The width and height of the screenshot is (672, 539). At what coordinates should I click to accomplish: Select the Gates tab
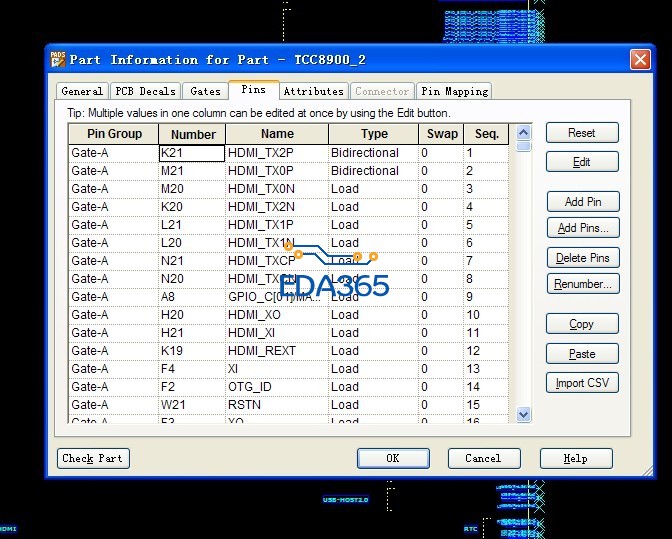[x=205, y=91]
